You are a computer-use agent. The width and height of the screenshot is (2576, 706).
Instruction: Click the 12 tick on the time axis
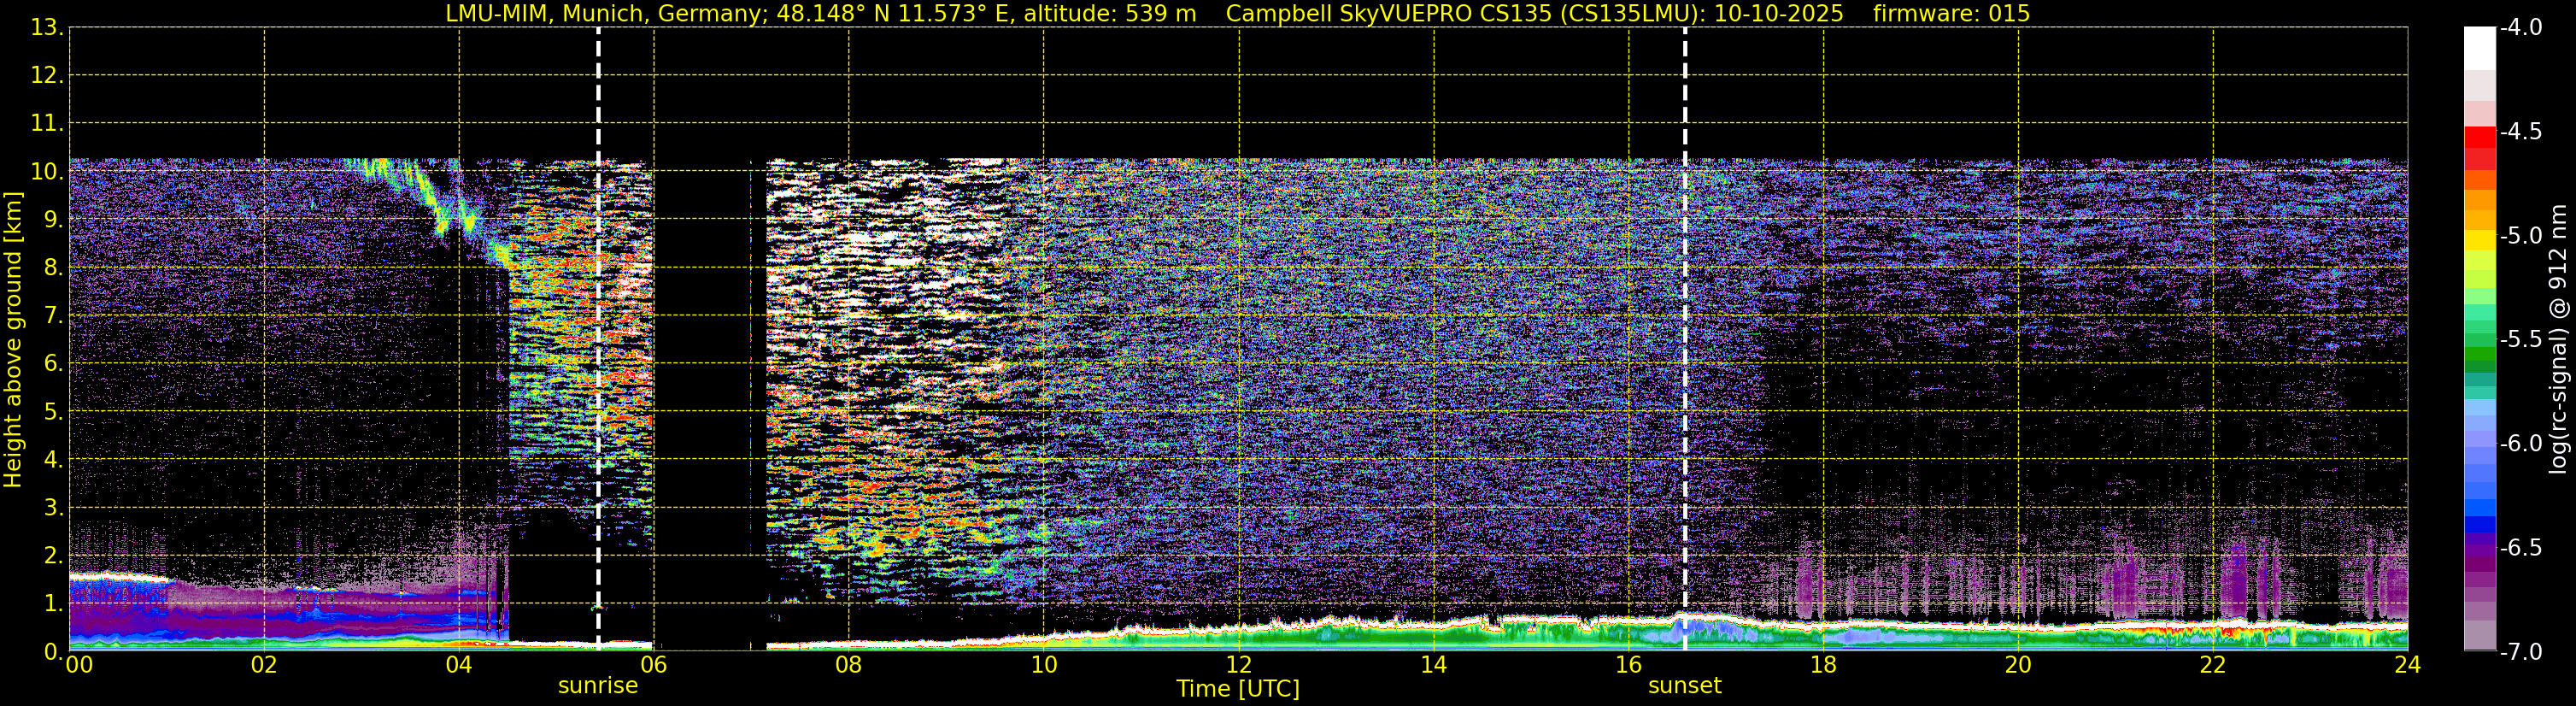pyautogui.click(x=1238, y=665)
